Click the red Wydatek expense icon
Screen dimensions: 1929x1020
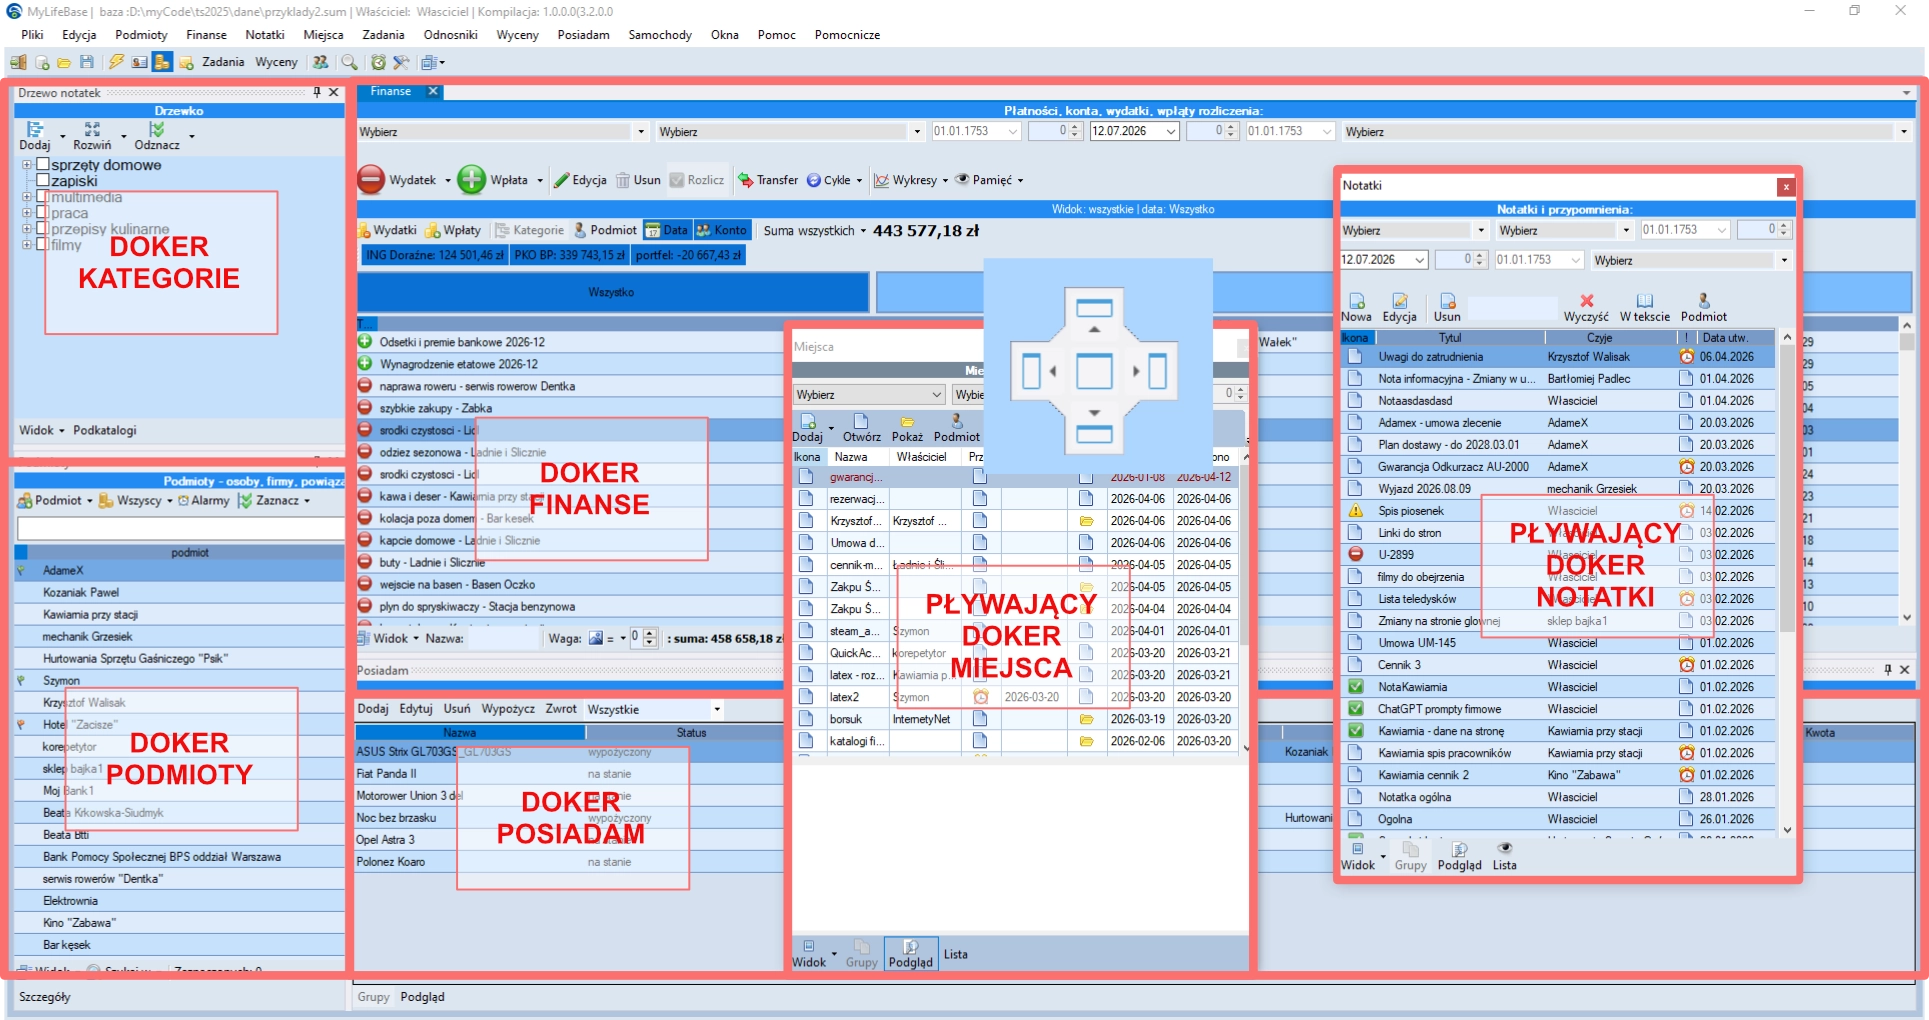pyautogui.click(x=371, y=180)
